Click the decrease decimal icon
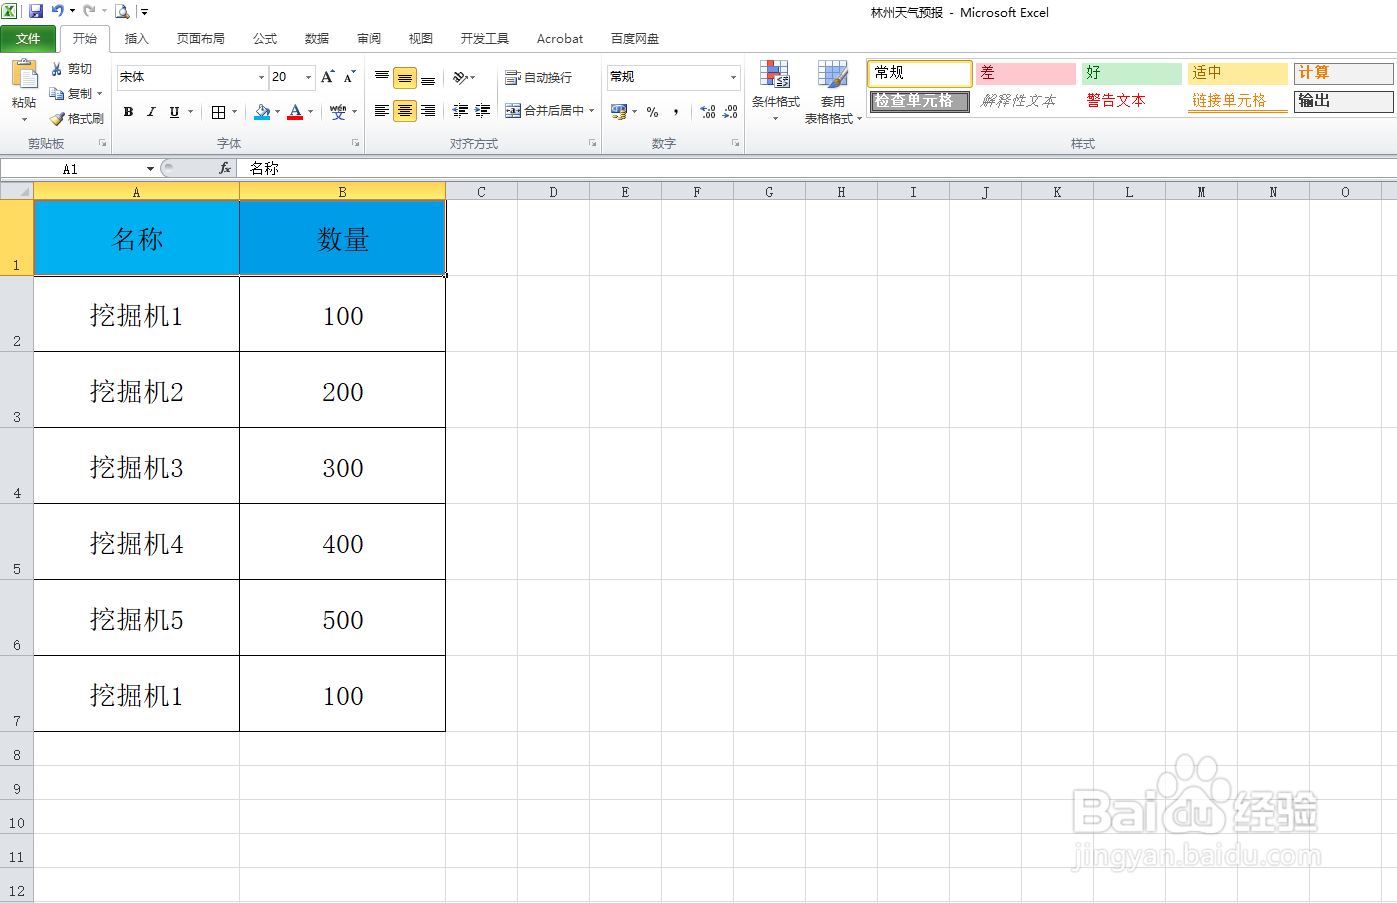The image size is (1397, 903). pyautogui.click(x=731, y=112)
